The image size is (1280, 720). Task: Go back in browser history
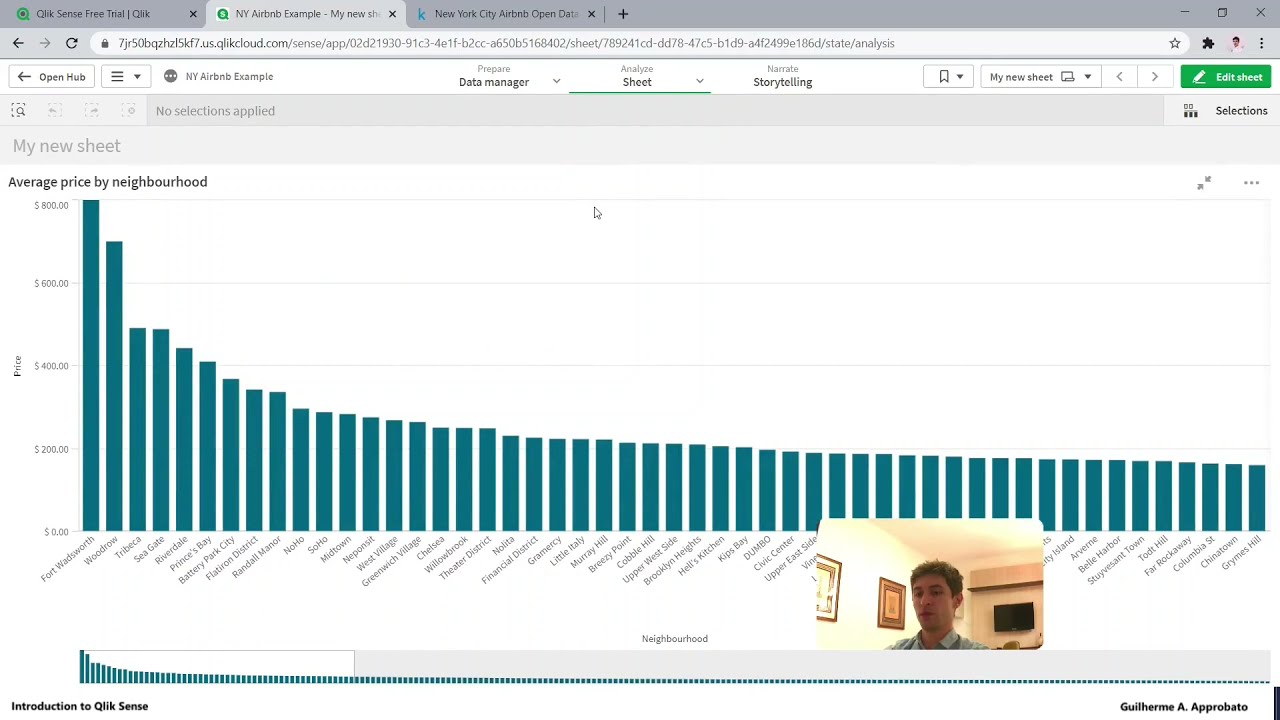coord(18,43)
